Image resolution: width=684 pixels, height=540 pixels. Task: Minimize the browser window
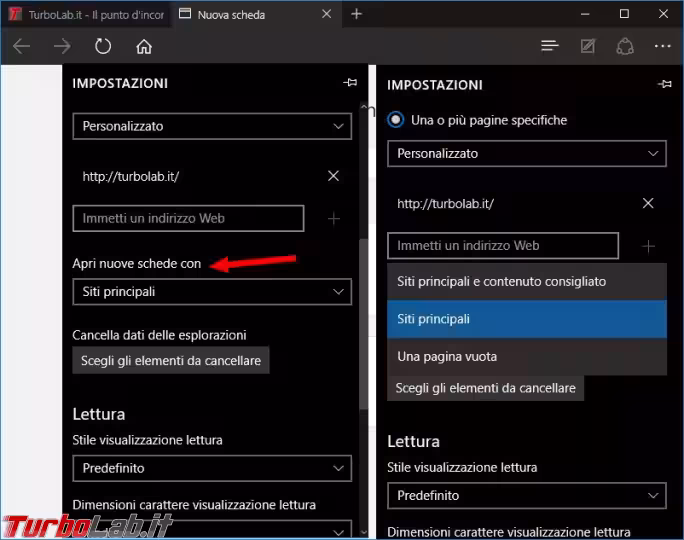tap(585, 14)
